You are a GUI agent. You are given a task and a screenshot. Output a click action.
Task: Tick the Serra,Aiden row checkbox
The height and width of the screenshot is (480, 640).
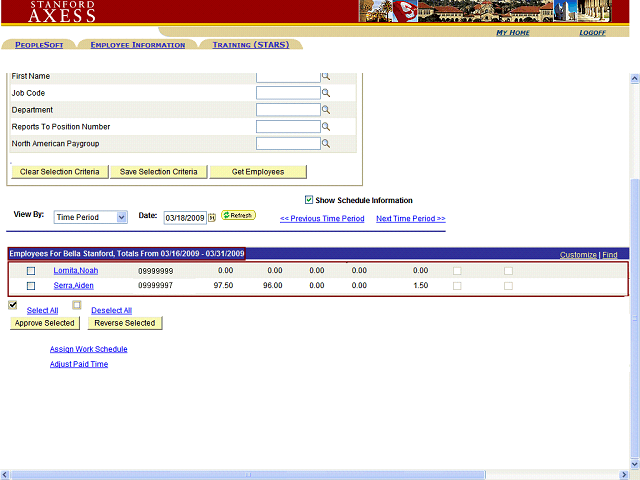[31, 286]
